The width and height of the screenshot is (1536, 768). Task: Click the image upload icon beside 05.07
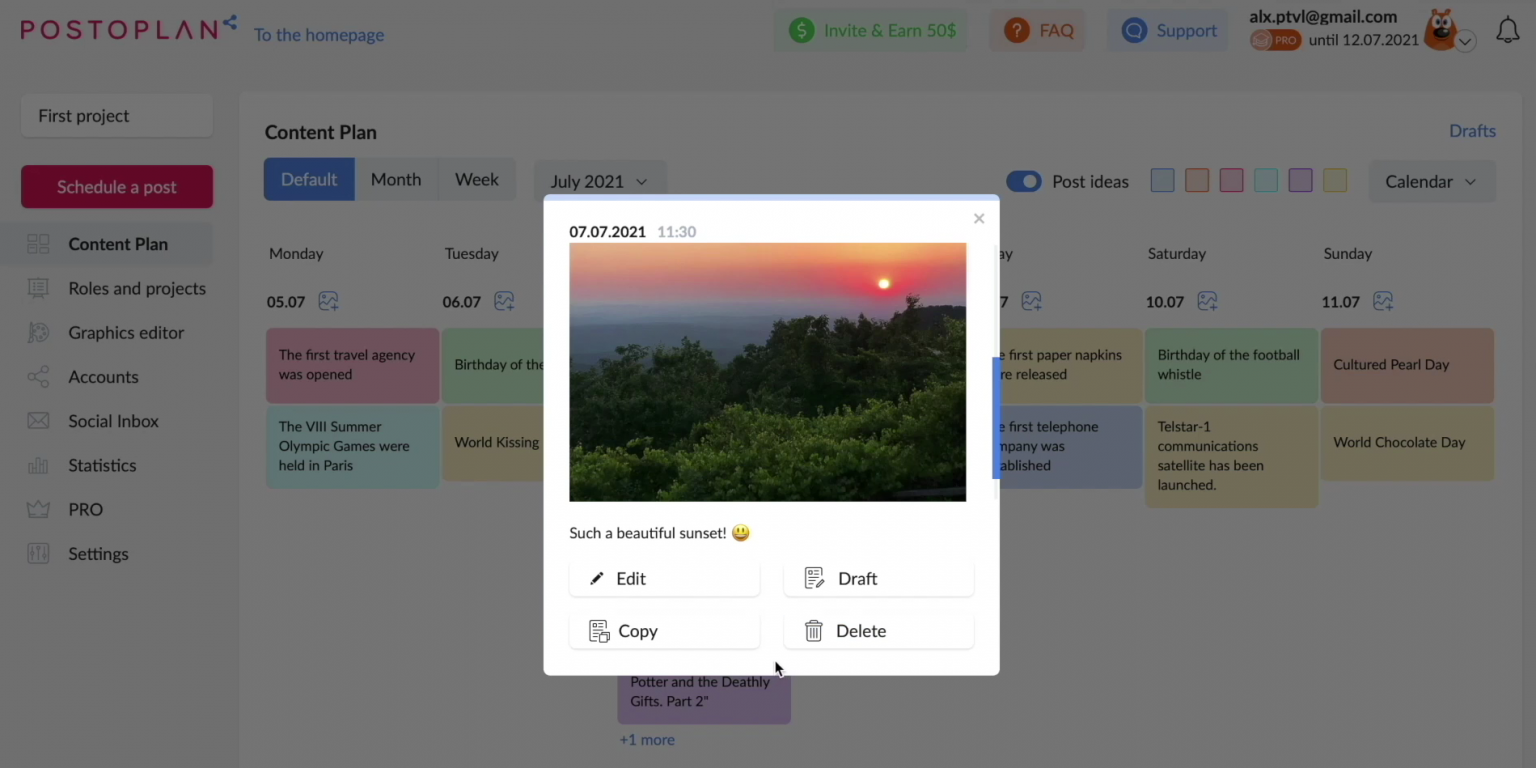coord(329,301)
